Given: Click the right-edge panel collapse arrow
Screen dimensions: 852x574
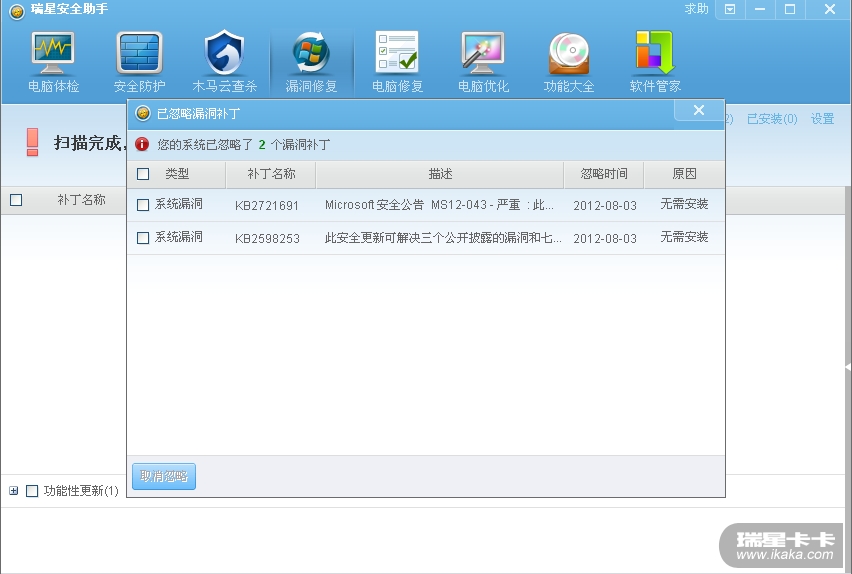Looking at the screenshot, I should point(848,367).
